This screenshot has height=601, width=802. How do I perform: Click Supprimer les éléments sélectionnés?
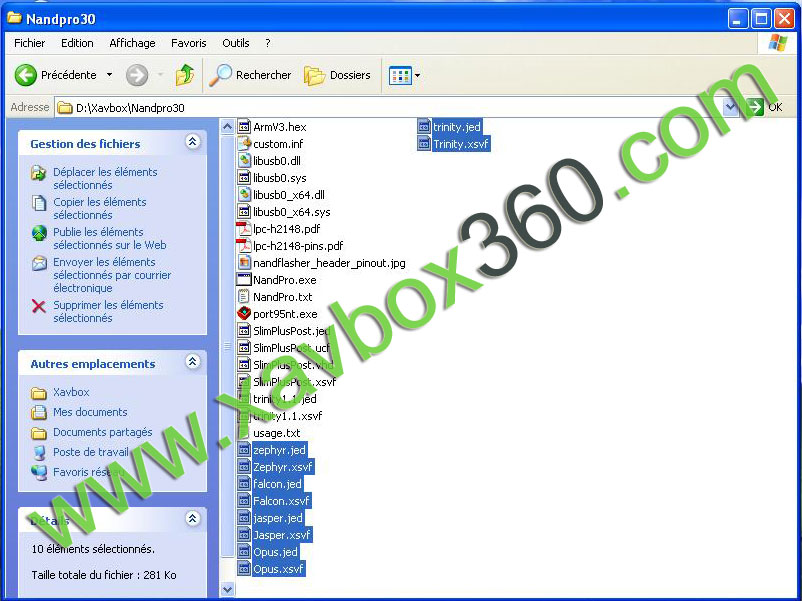click(x=108, y=311)
